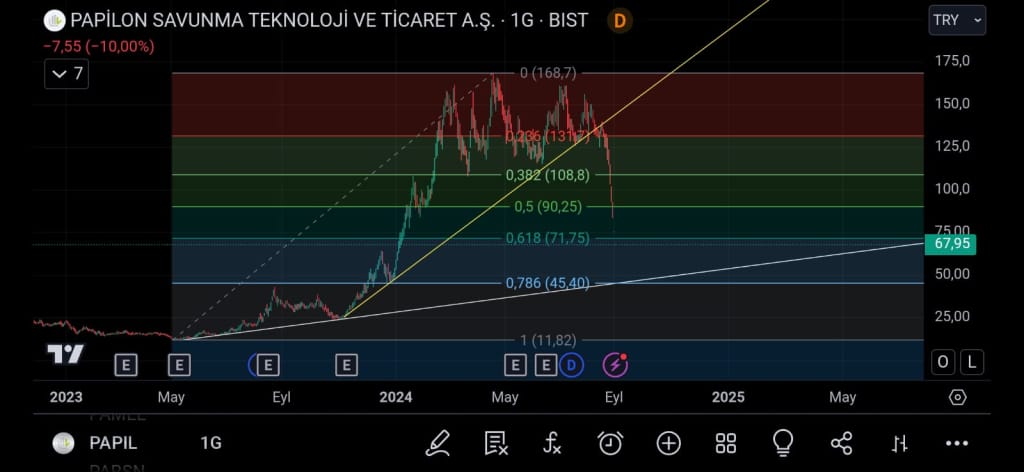Open the drawing tools pencil icon
This screenshot has width=1024, height=472.
pos(437,443)
